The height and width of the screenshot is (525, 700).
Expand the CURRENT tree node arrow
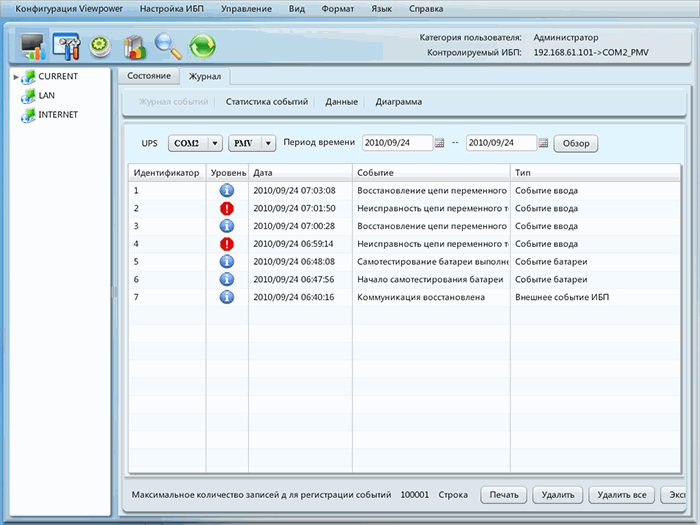(16, 77)
